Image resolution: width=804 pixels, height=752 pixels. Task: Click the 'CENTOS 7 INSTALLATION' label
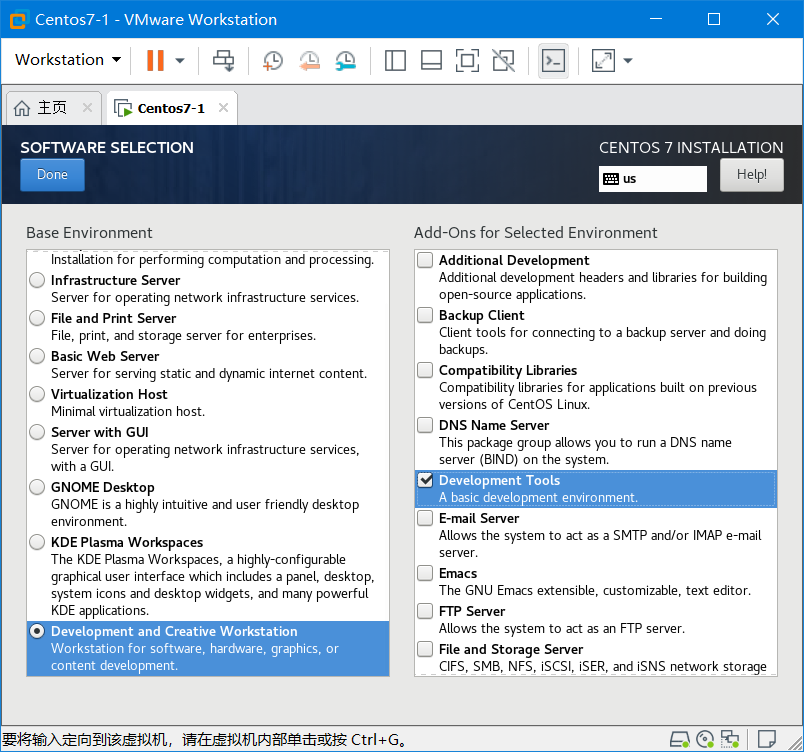(x=691, y=148)
